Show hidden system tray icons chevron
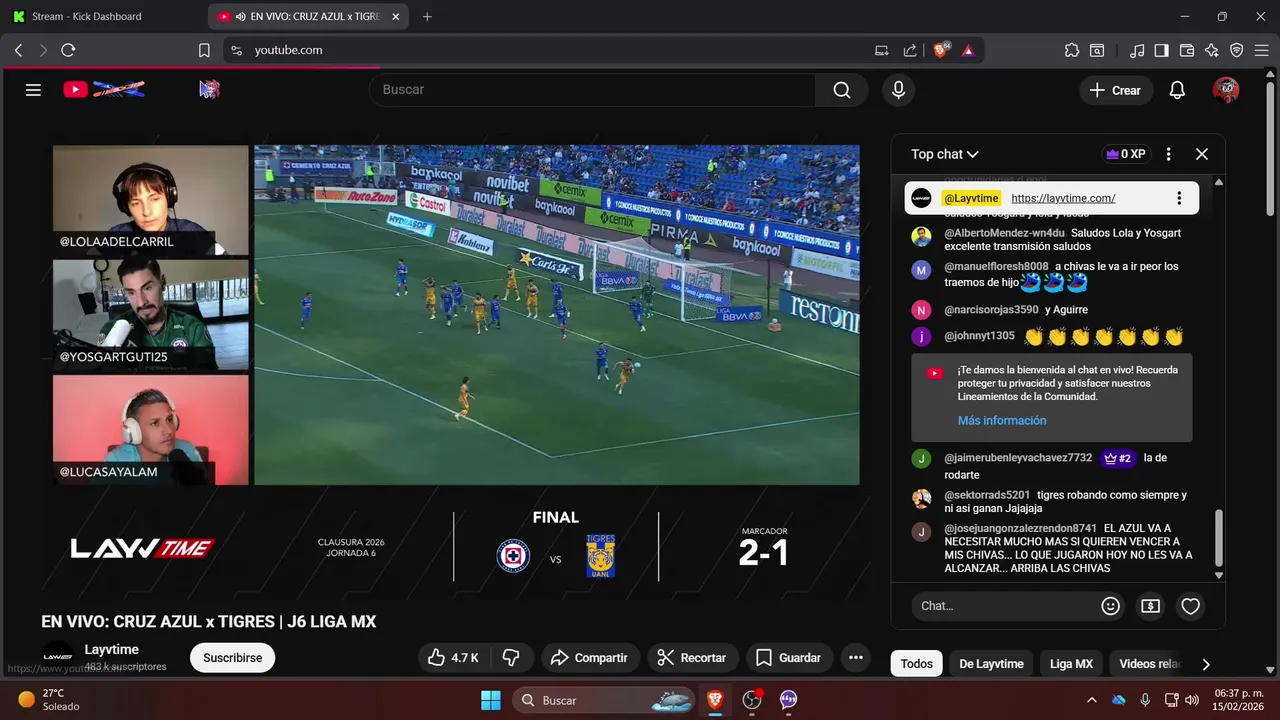The image size is (1280, 720). (x=1091, y=700)
